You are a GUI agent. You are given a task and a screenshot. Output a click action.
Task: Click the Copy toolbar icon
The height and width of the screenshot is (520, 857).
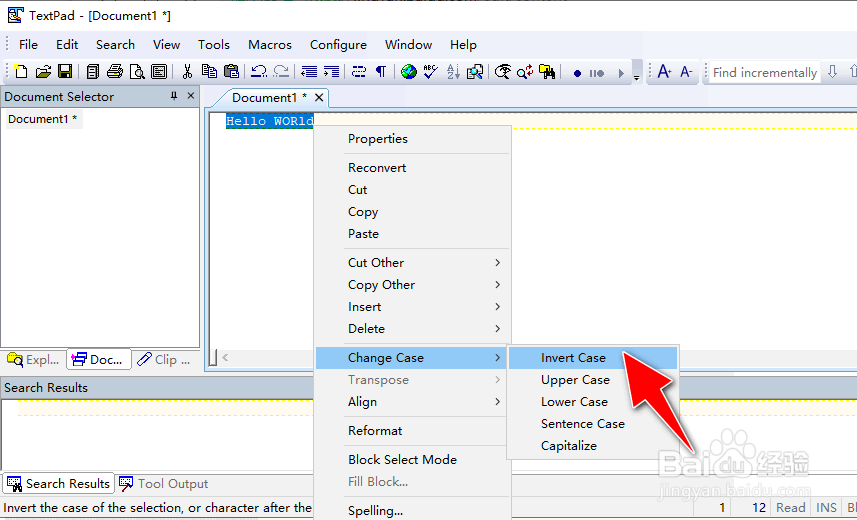tap(209, 72)
